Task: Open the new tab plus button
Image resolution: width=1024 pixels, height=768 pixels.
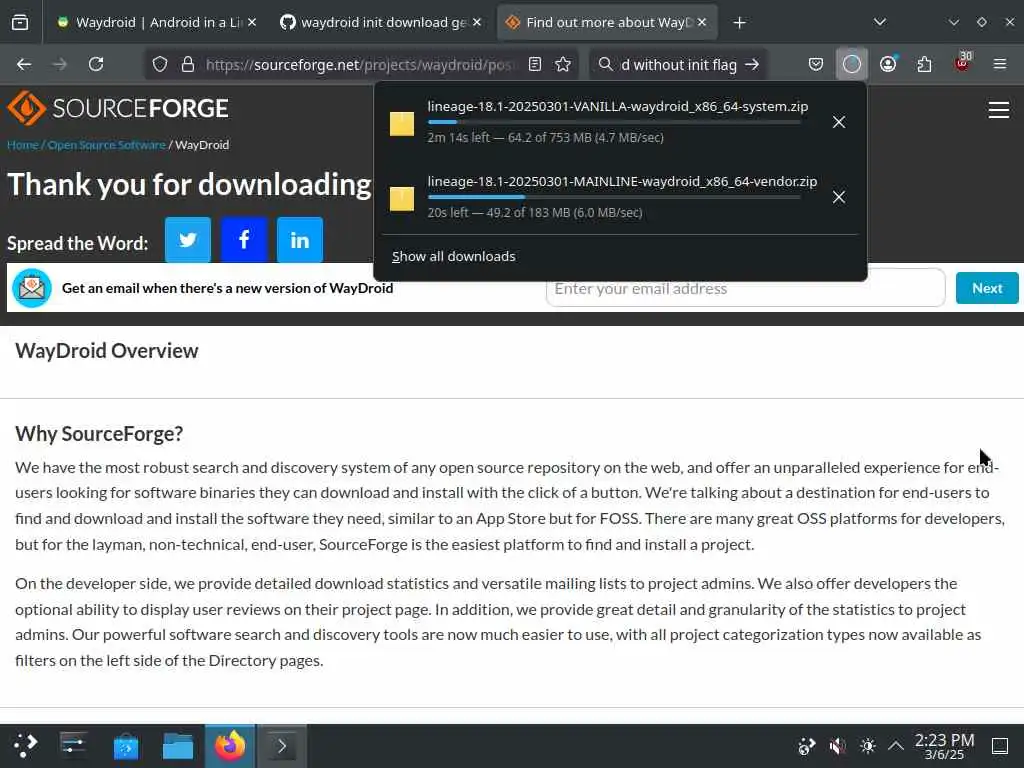Action: 739,23
